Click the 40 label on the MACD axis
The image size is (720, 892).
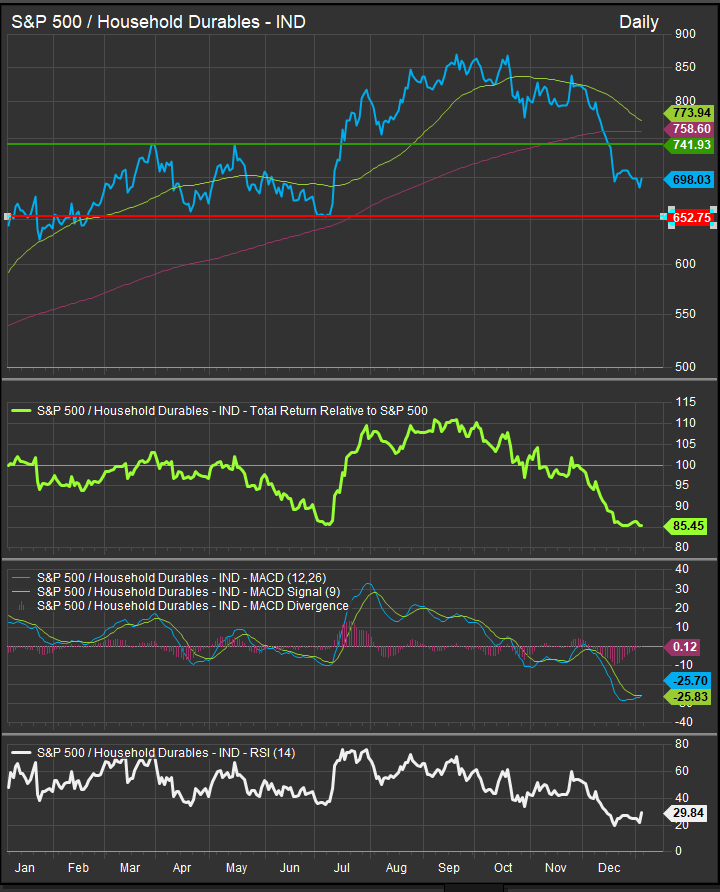pos(681,569)
